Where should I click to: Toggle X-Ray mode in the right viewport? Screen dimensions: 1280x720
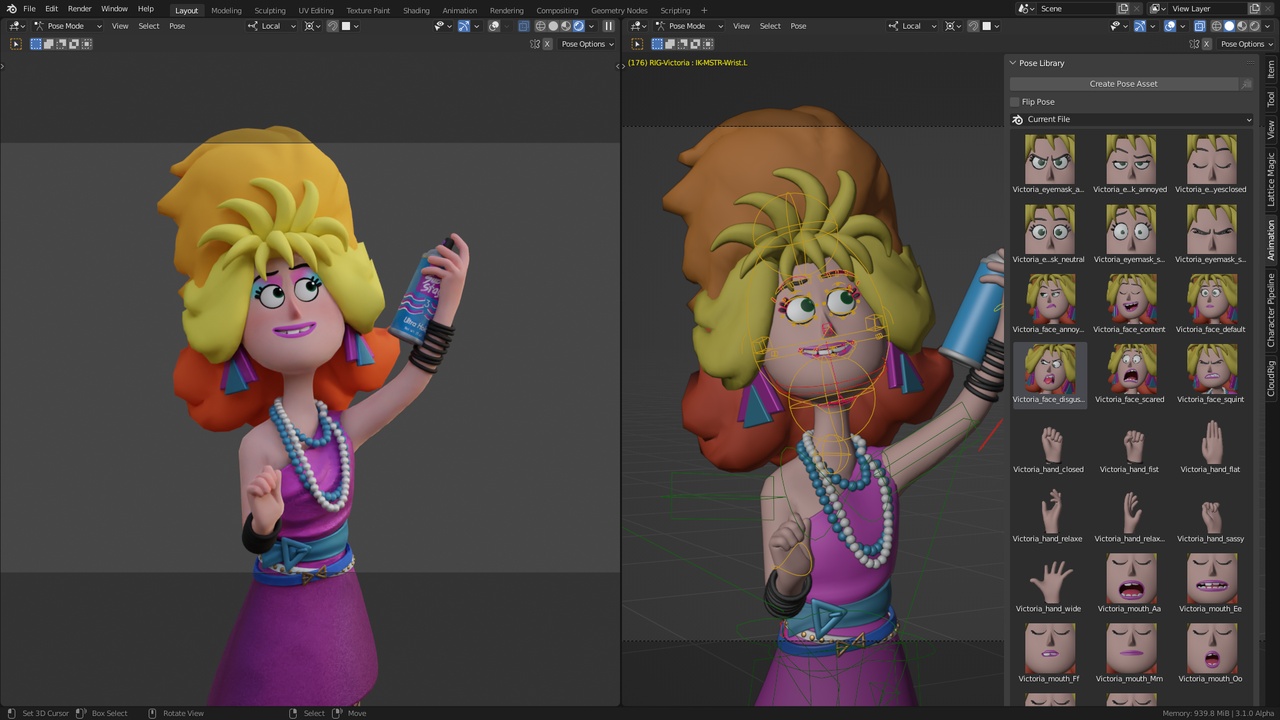(x=1200, y=26)
